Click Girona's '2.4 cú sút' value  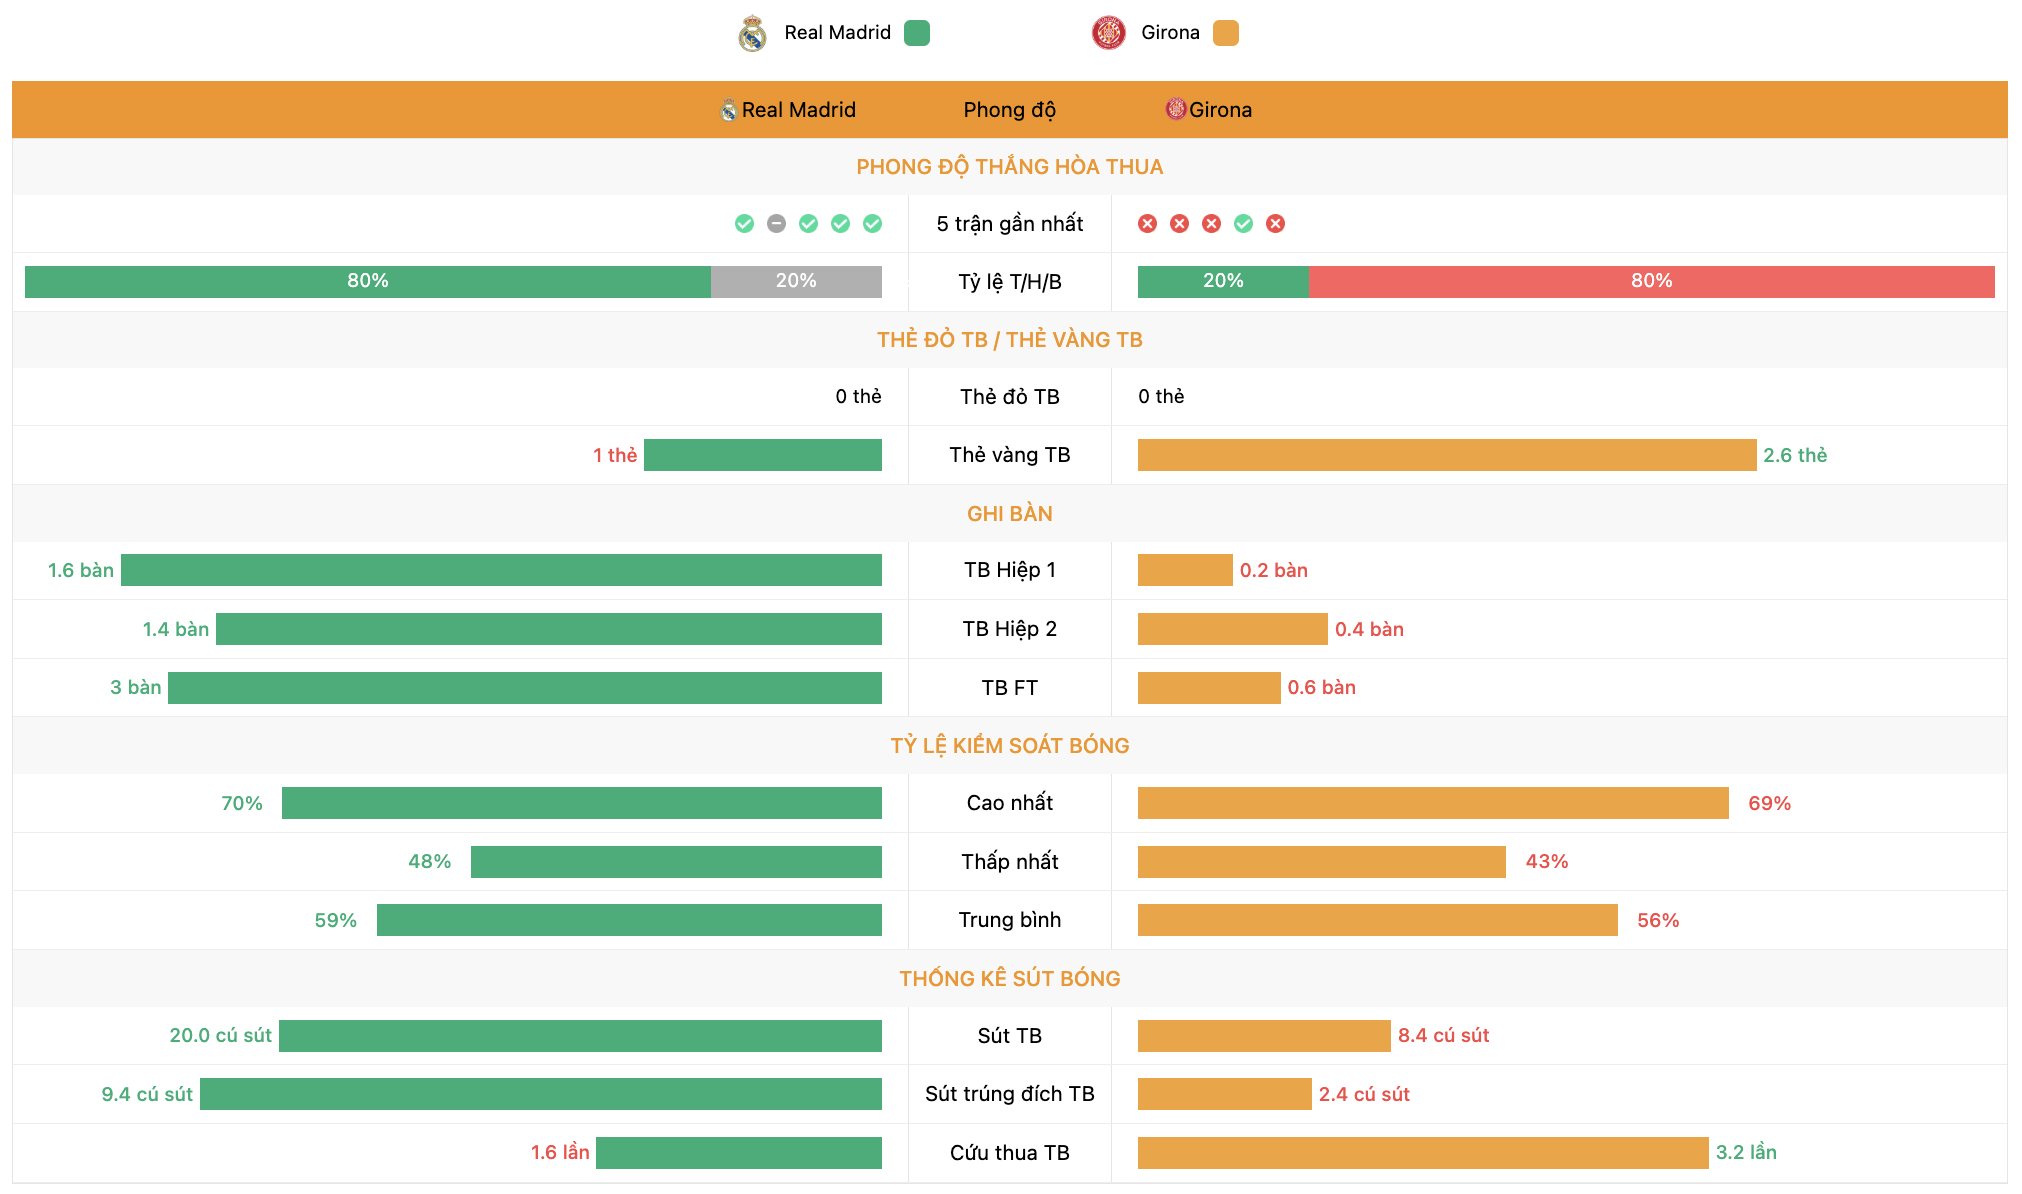[x=1364, y=1094]
